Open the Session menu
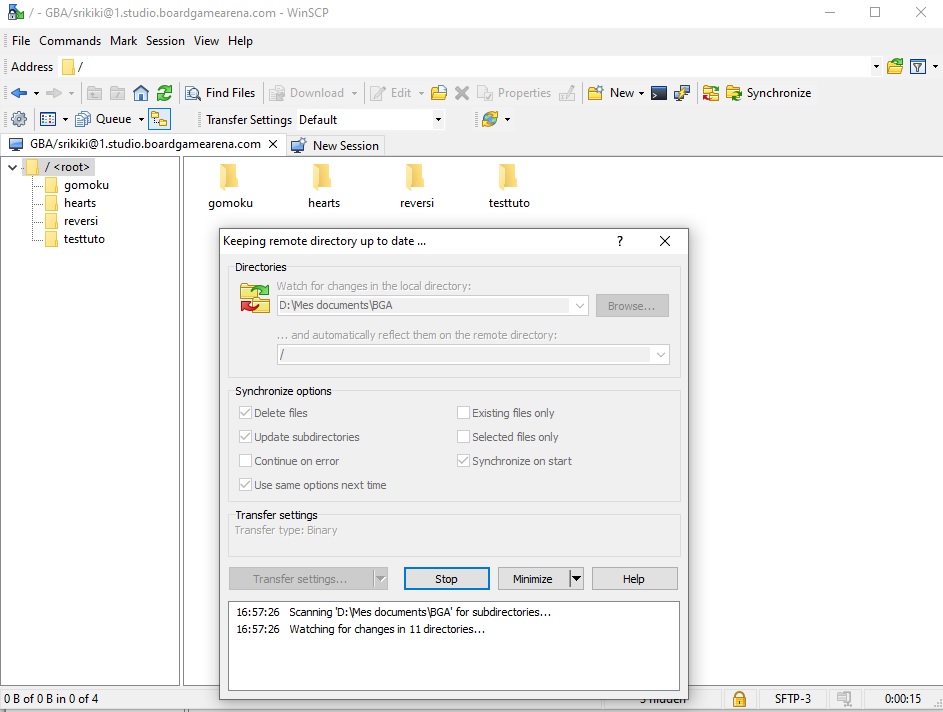The height and width of the screenshot is (712, 943). pyautogui.click(x=165, y=41)
